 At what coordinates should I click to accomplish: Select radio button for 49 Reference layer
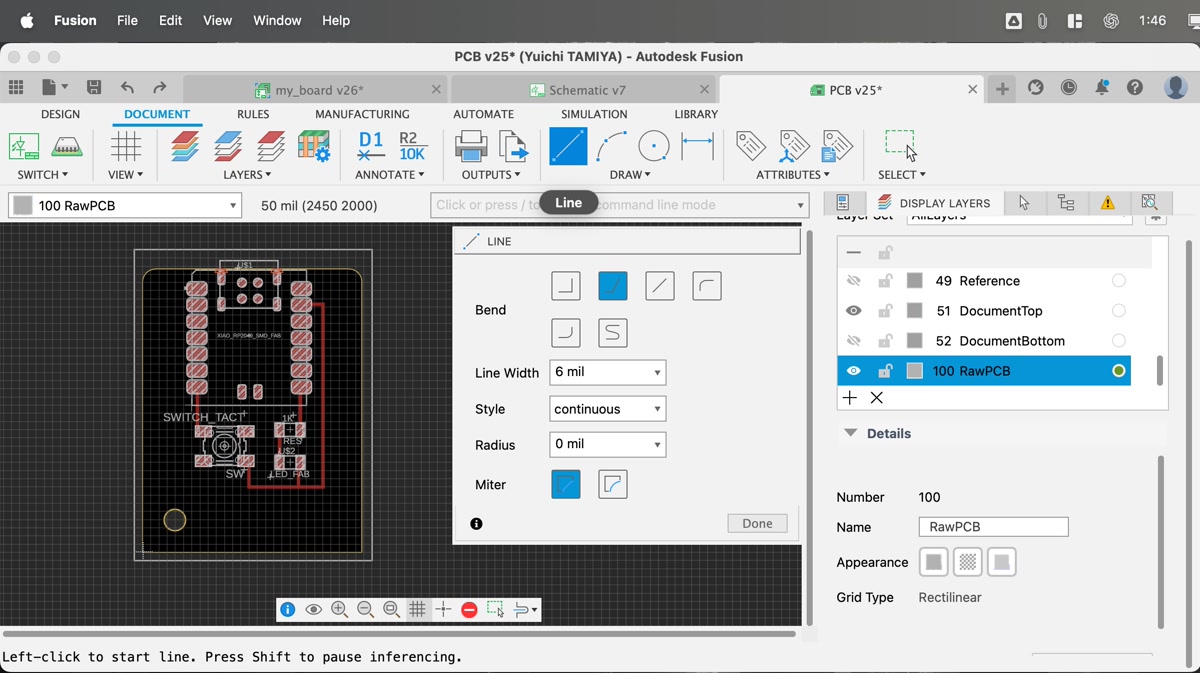click(1119, 281)
